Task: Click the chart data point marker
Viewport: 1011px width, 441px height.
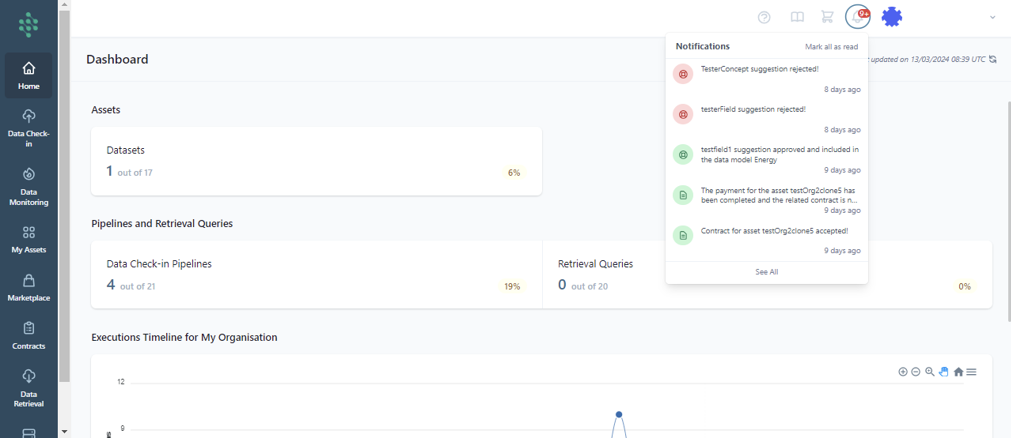Action: pos(619,414)
